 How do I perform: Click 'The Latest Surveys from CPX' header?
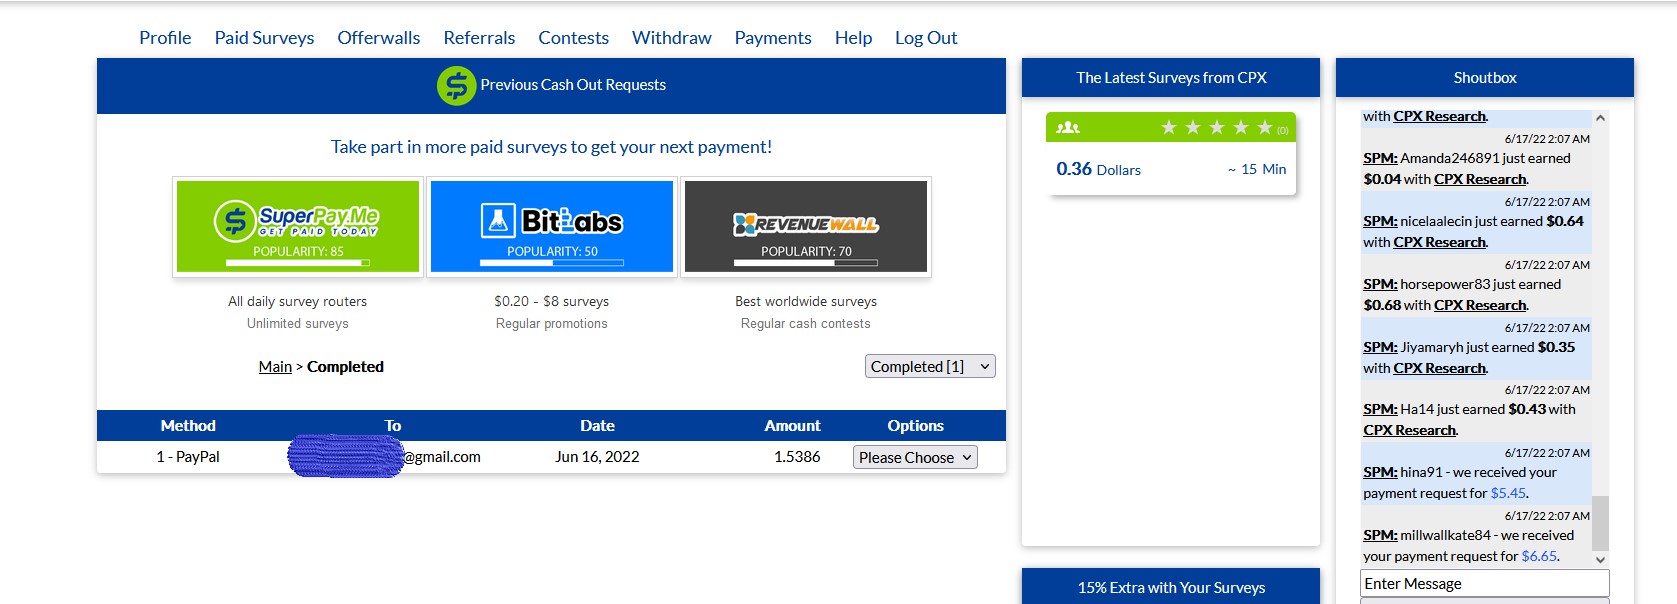pyautogui.click(x=1171, y=78)
